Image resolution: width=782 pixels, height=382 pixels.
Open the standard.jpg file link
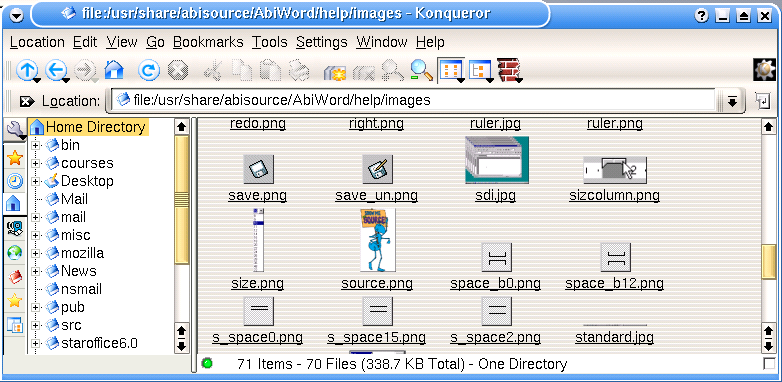[614, 338]
